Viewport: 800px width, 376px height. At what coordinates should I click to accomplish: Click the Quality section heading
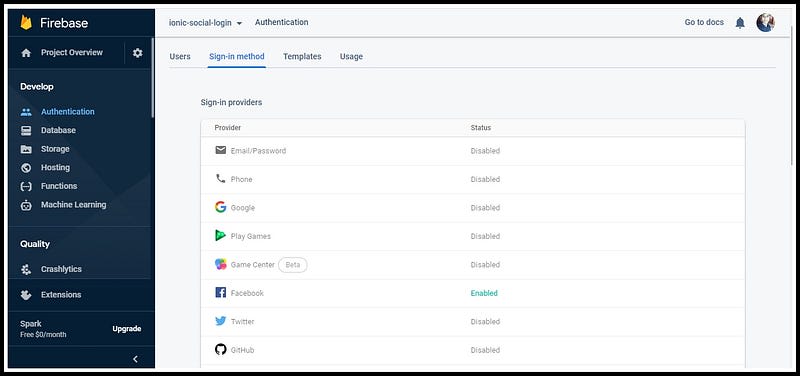pyautogui.click(x=35, y=244)
